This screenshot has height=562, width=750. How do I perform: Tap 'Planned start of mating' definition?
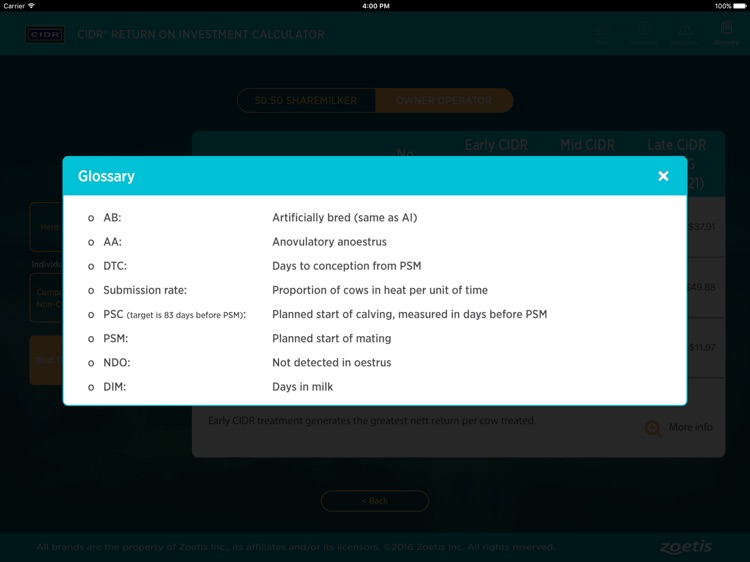(x=331, y=339)
